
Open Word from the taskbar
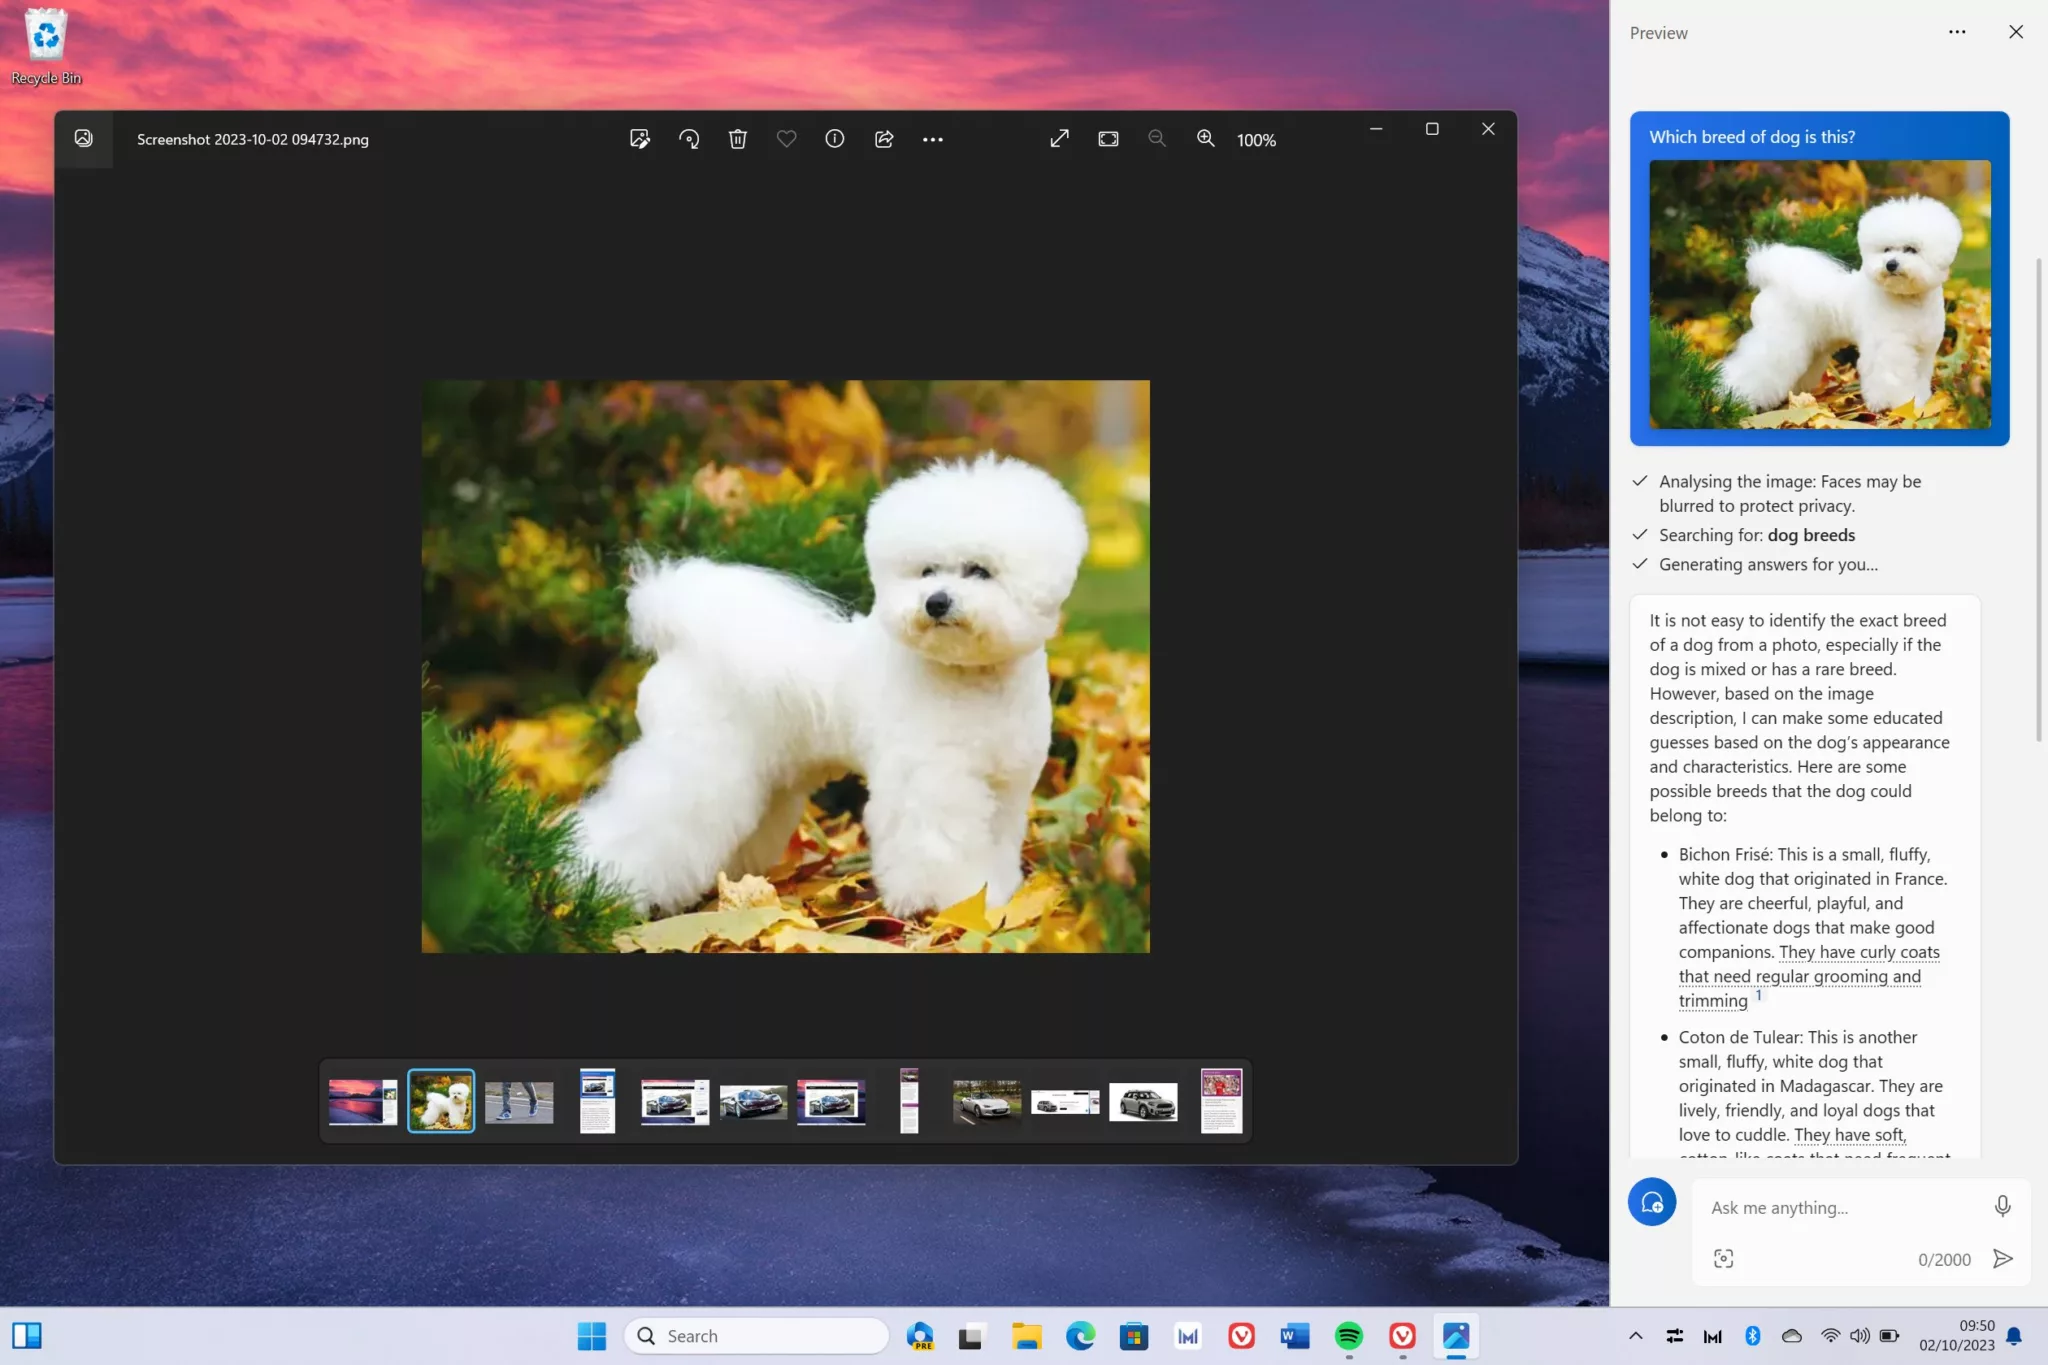(1295, 1336)
